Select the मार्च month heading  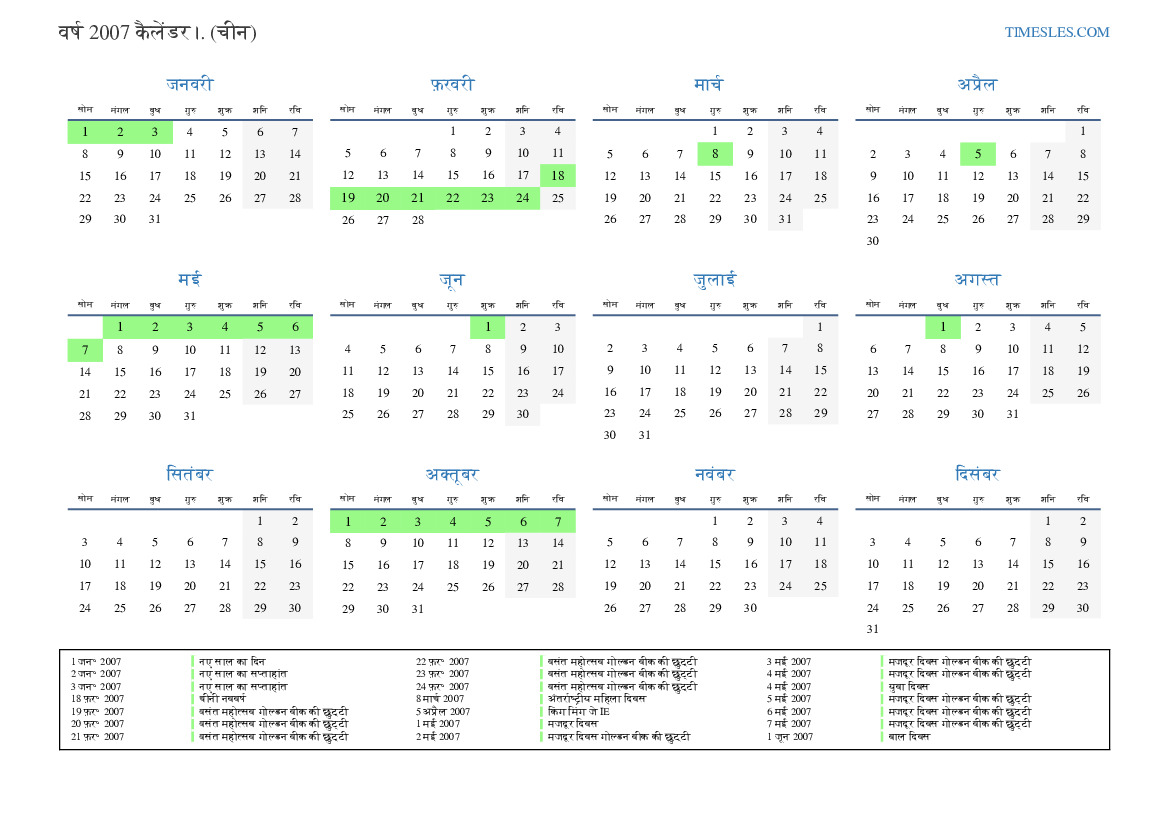point(708,84)
